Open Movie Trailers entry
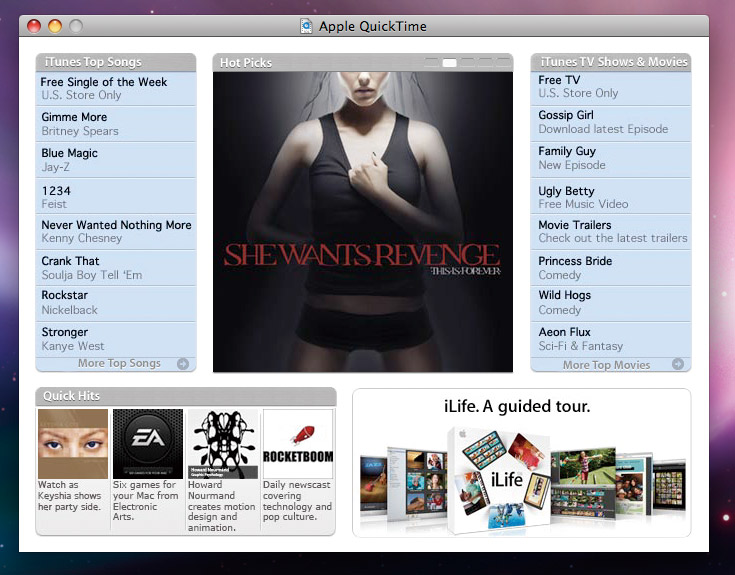 pyautogui.click(x=611, y=232)
